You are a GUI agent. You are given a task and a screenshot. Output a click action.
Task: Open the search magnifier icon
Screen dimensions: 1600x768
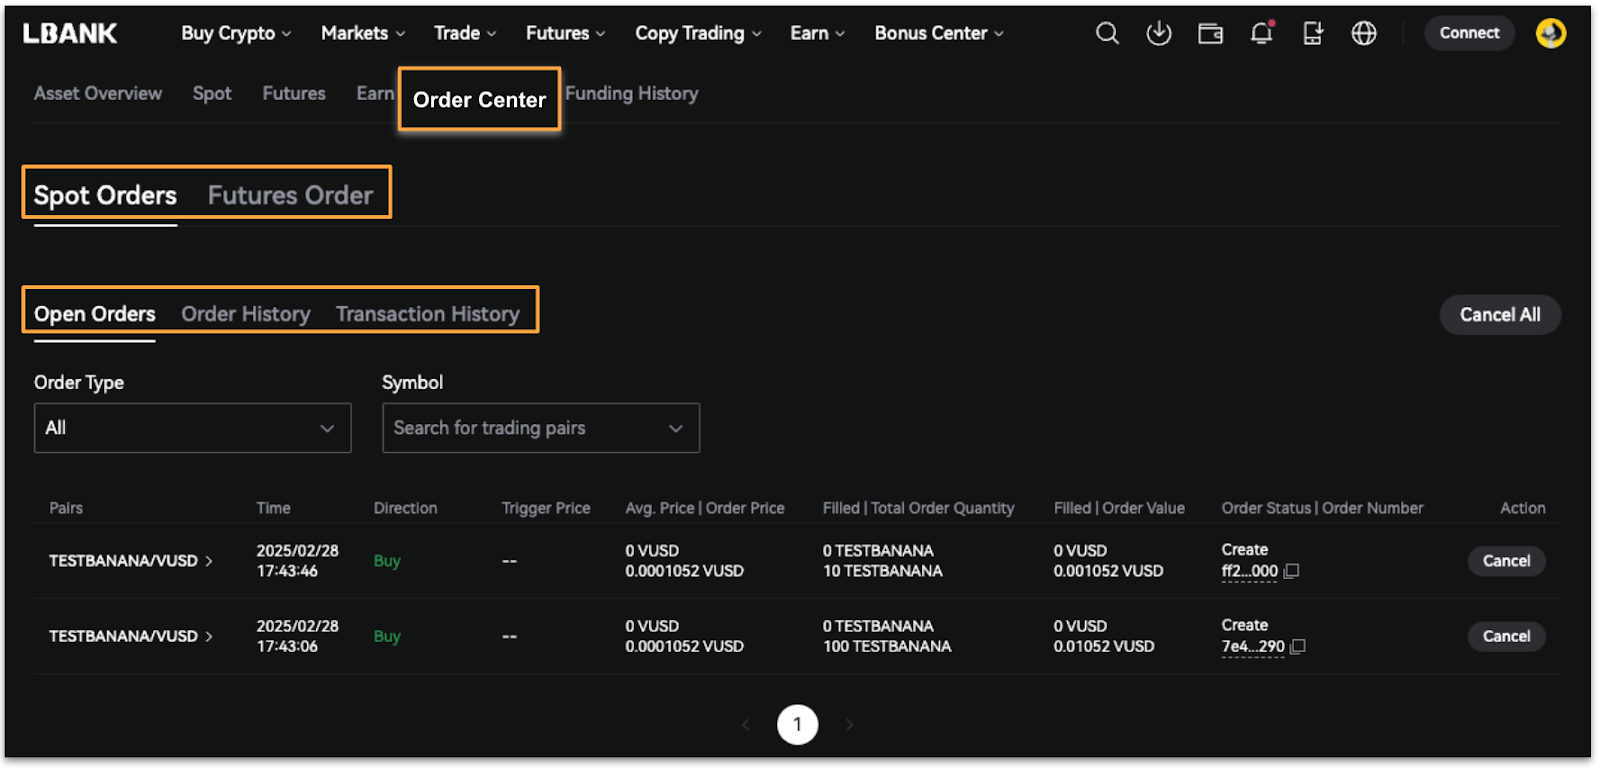(1107, 33)
